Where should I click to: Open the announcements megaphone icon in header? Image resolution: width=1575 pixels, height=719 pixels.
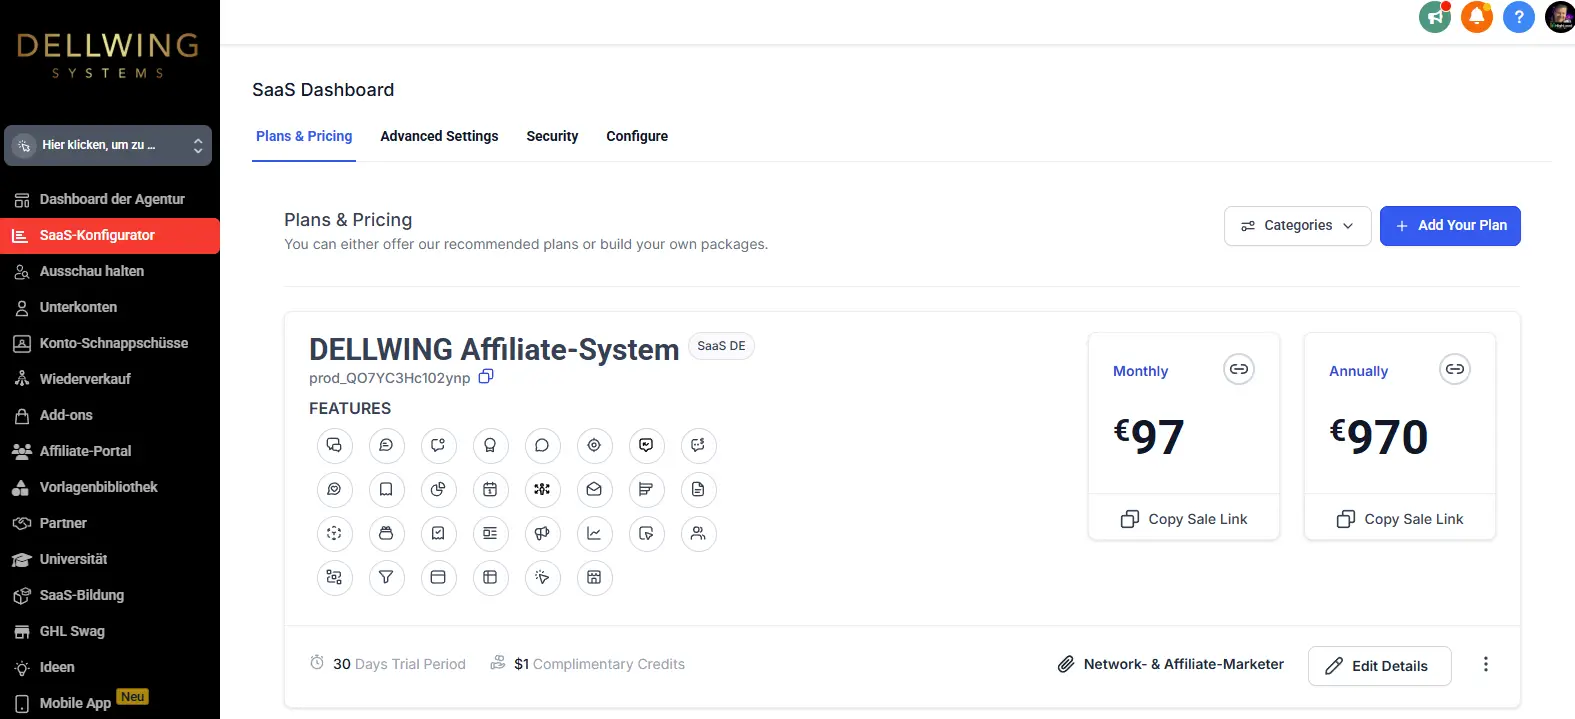pos(1435,17)
